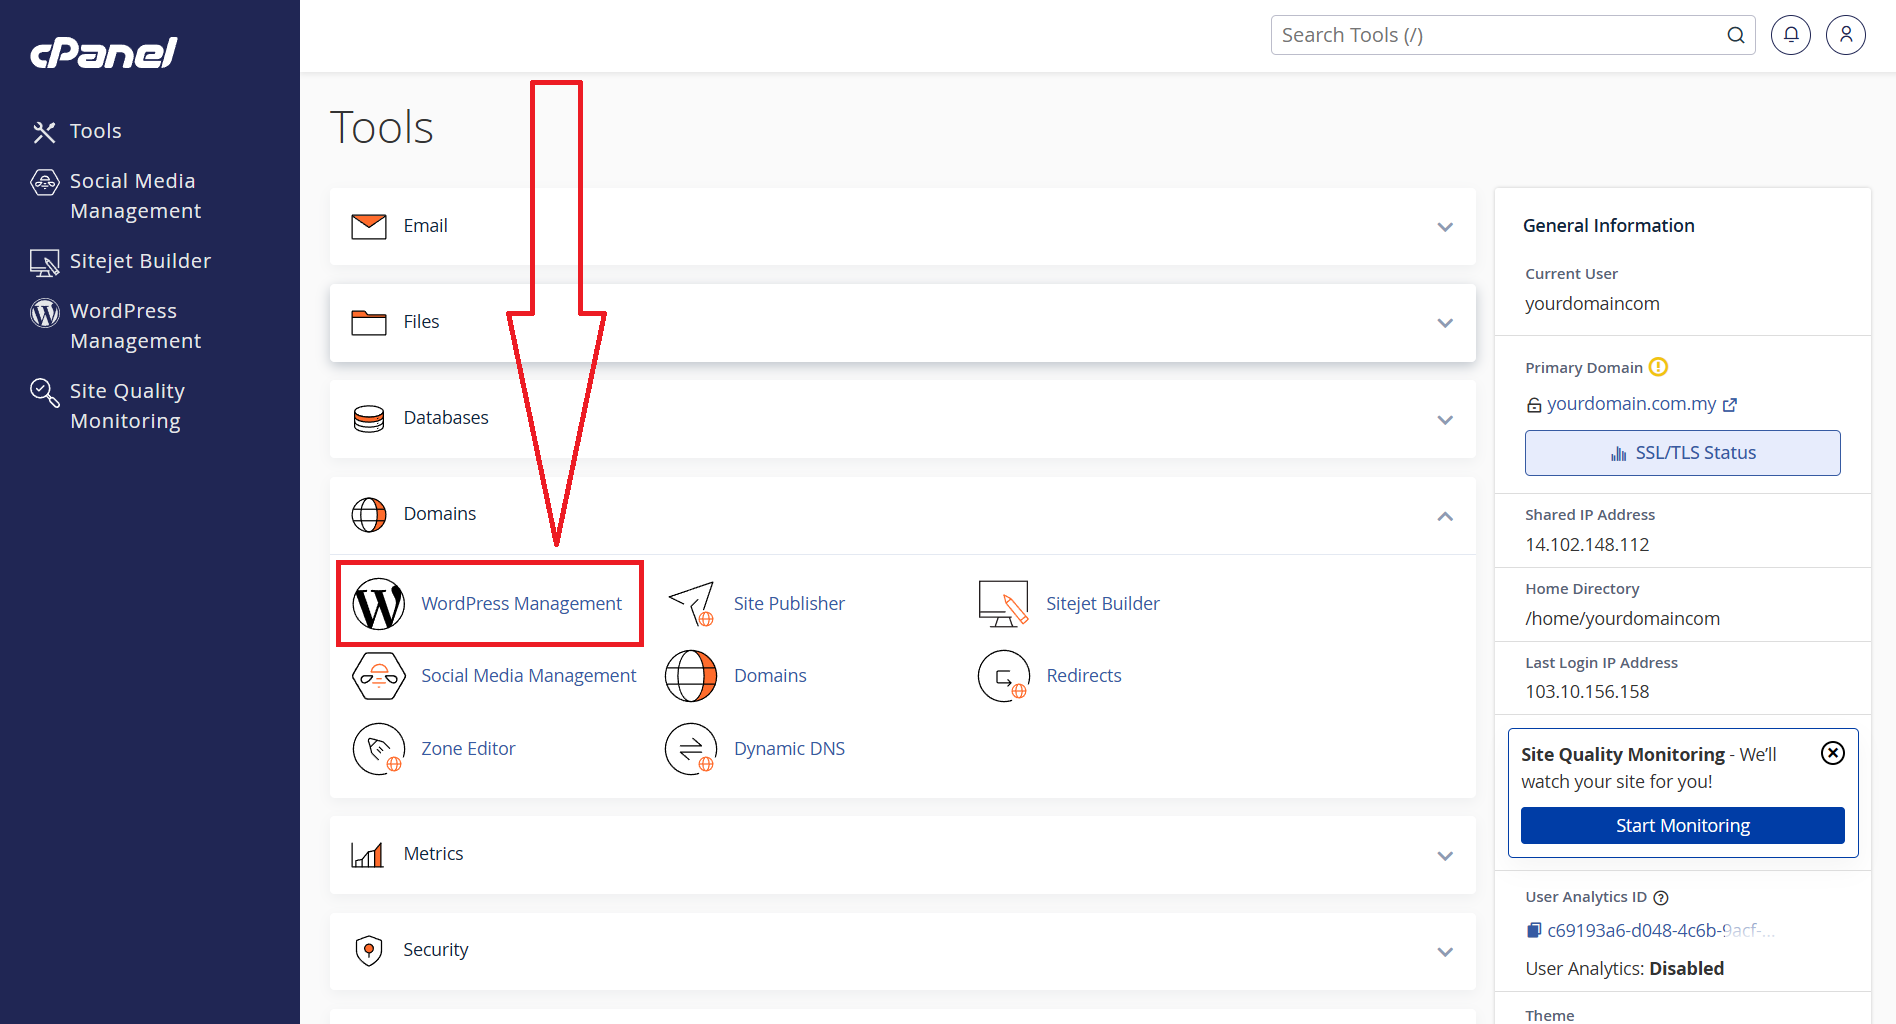Expand the Files section chevron

[1445, 323]
